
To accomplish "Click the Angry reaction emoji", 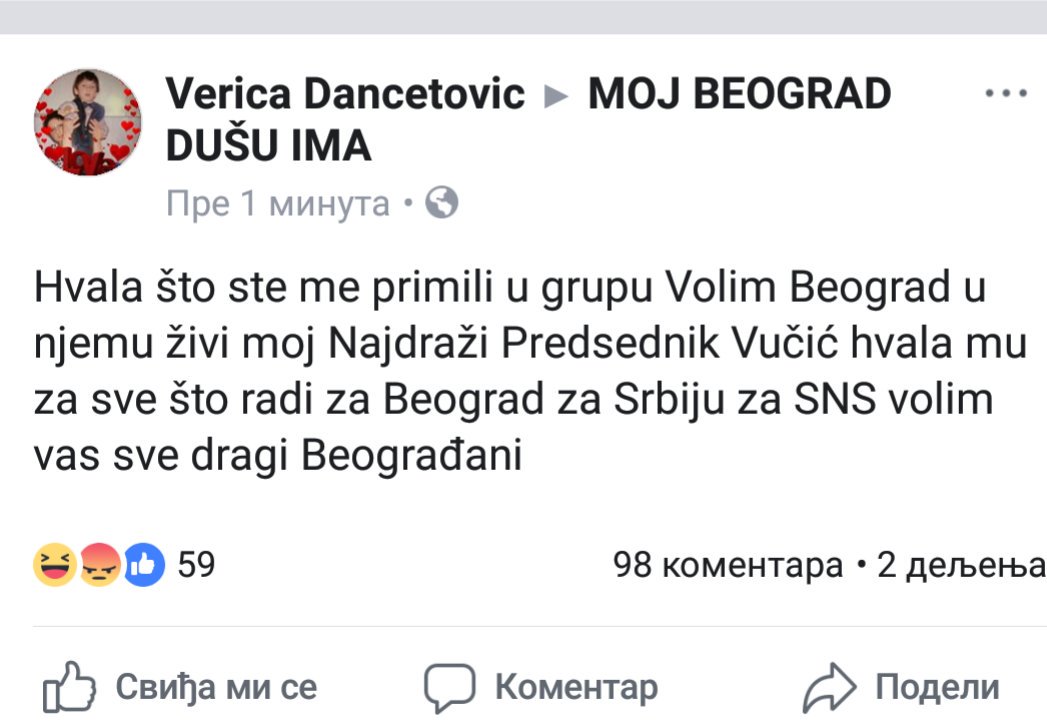I will pos(100,566).
